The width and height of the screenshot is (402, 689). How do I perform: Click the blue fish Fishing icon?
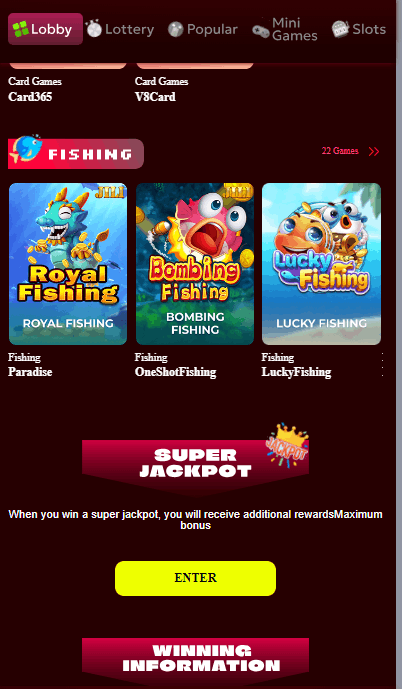[27, 149]
